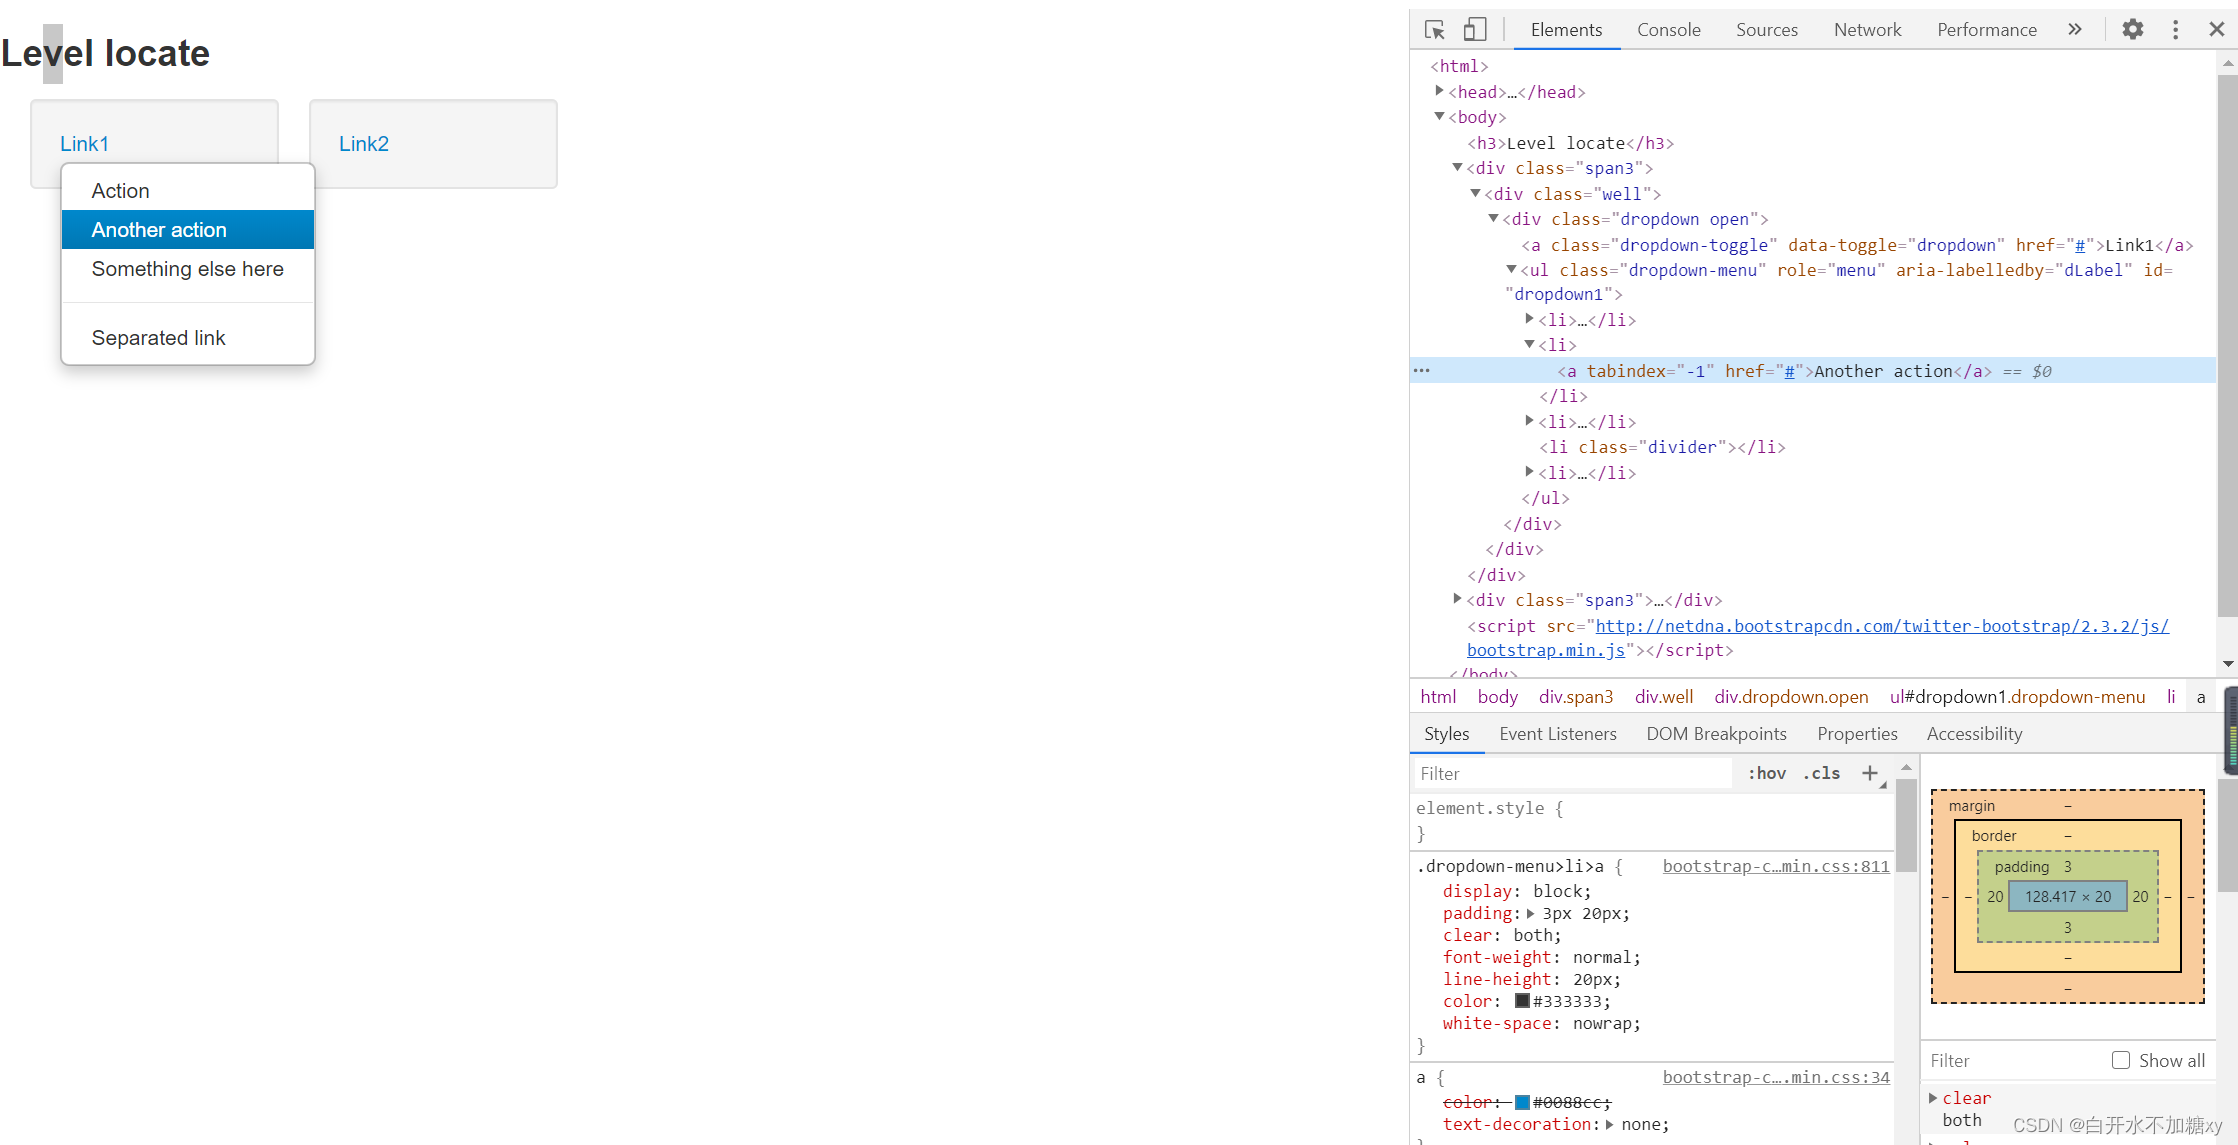Choose Another action menu item
2238x1145 pixels.
[188, 230]
